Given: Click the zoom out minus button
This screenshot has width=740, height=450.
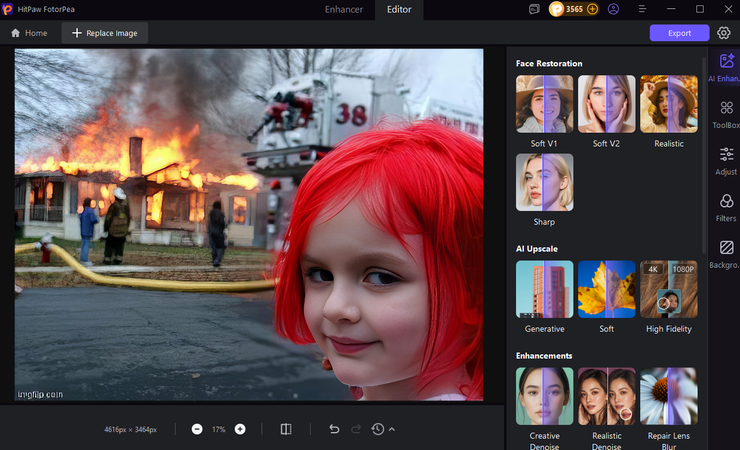Looking at the screenshot, I should pyautogui.click(x=197, y=429).
